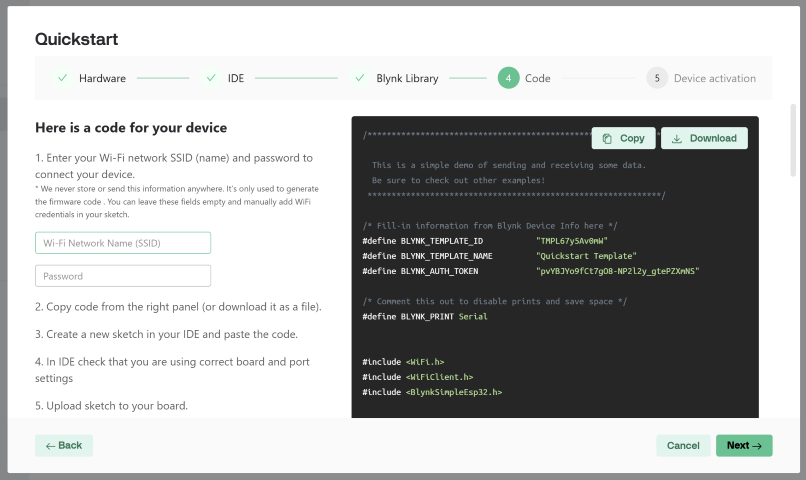Click the "Be sure to check out other examples!" comment
This screenshot has width=806, height=480.
tap(459, 180)
